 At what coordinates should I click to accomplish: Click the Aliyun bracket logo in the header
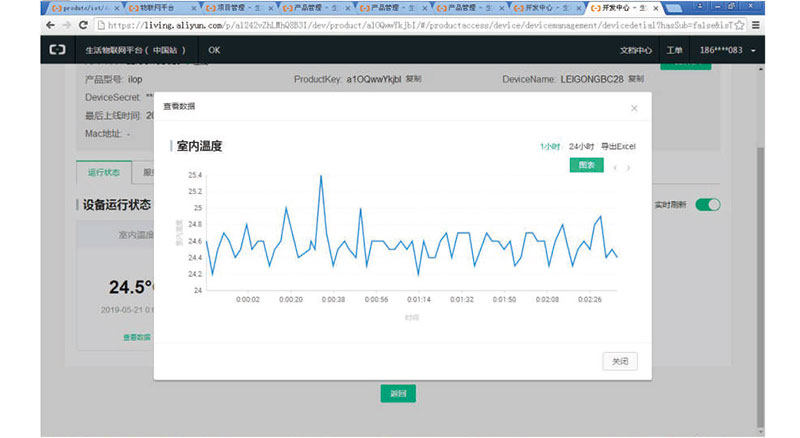[x=57, y=50]
